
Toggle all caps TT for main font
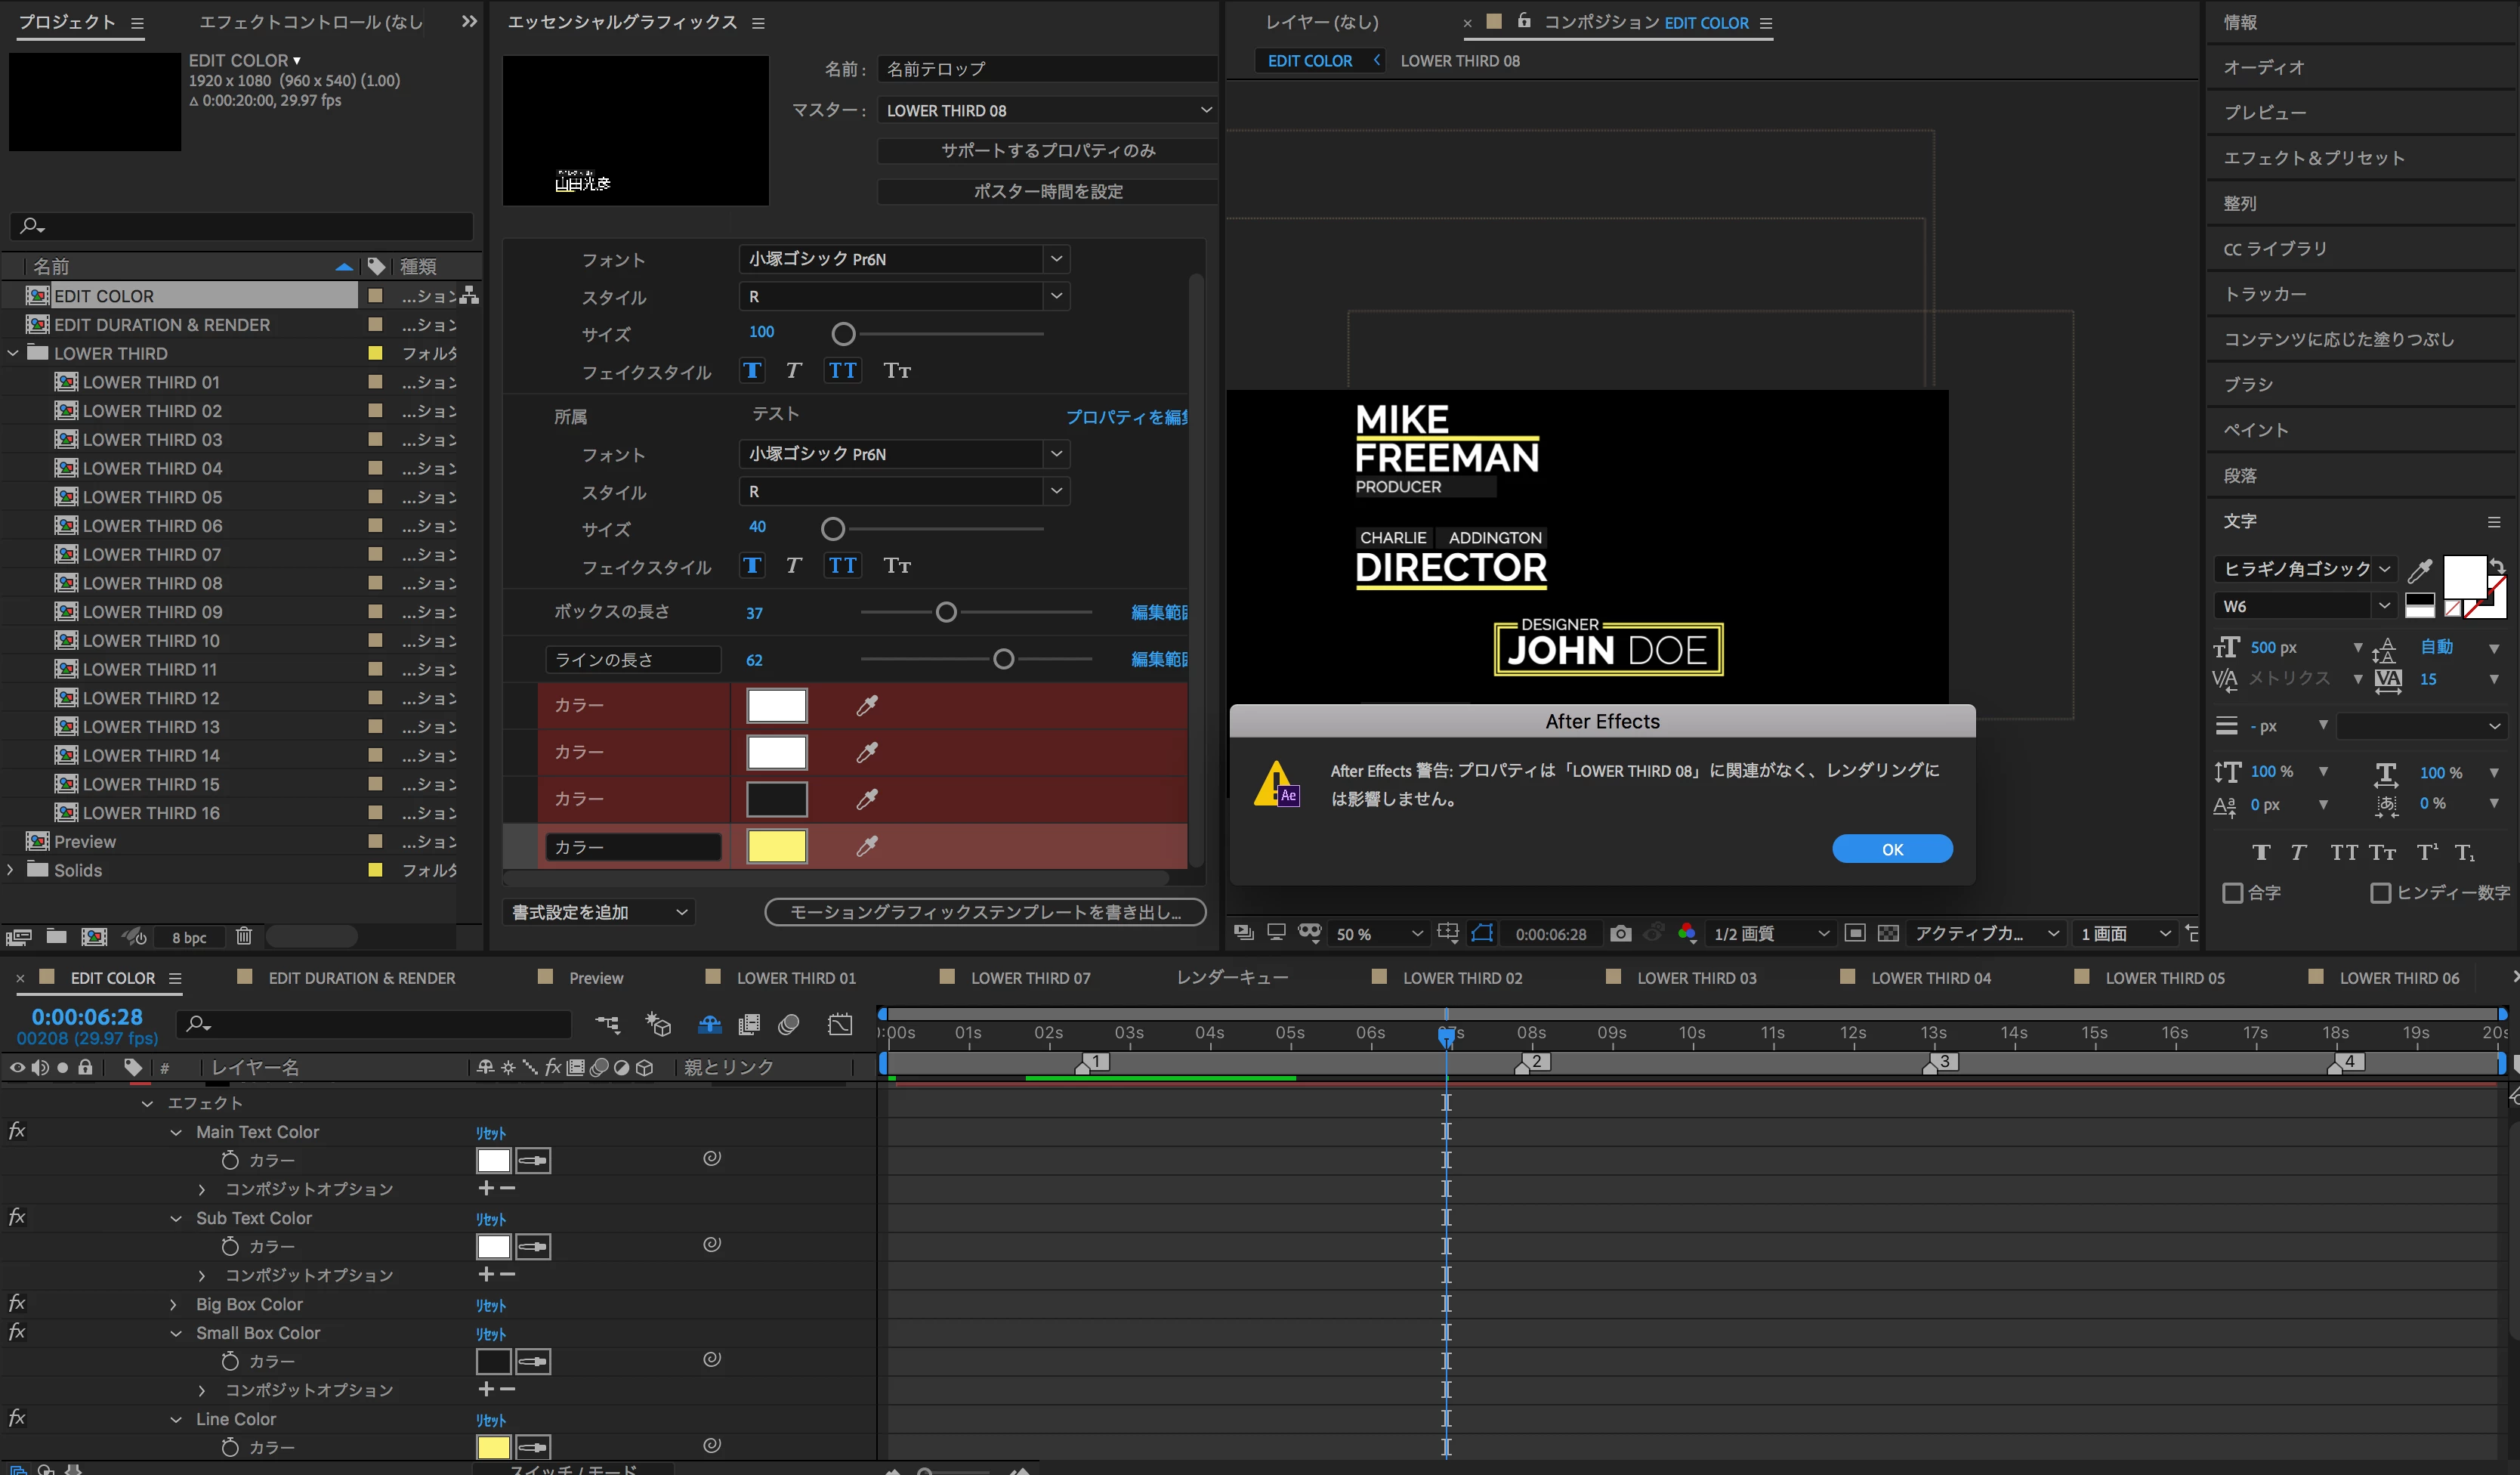(x=842, y=371)
